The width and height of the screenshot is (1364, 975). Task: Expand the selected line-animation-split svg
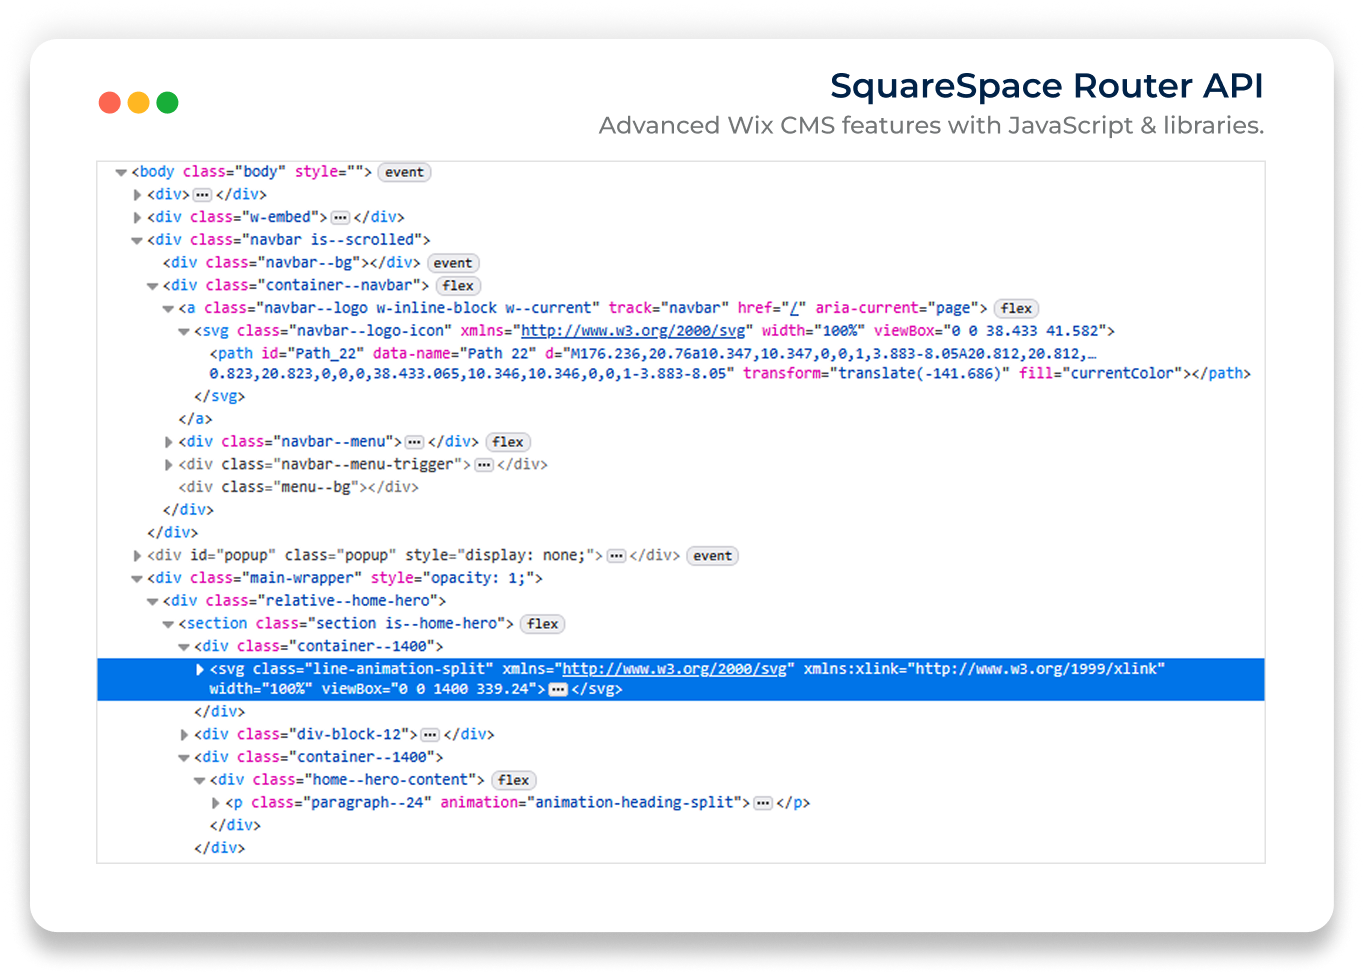pyautogui.click(x=200, y=669)
